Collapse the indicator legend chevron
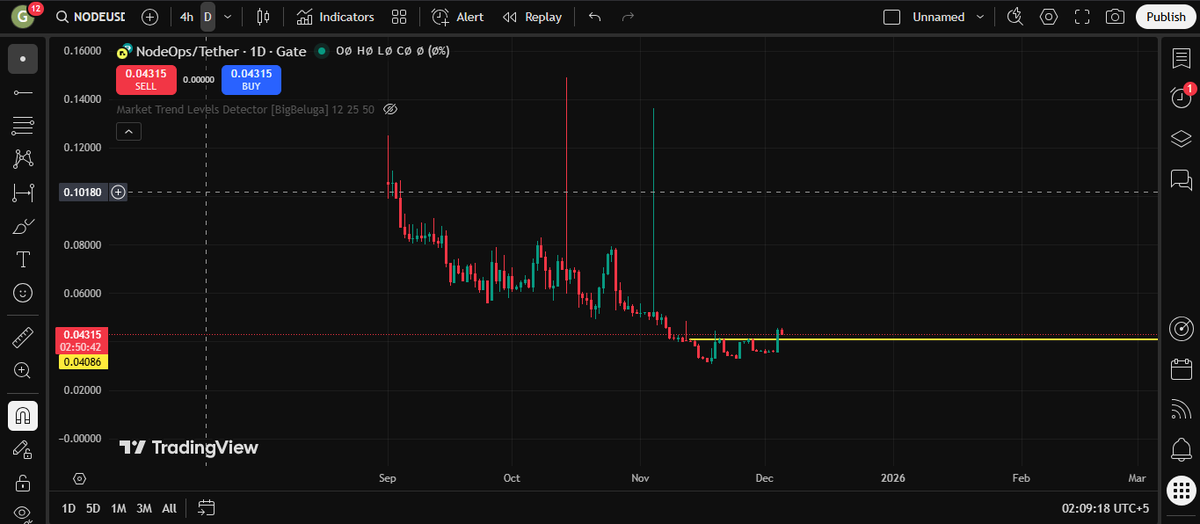 129,131
